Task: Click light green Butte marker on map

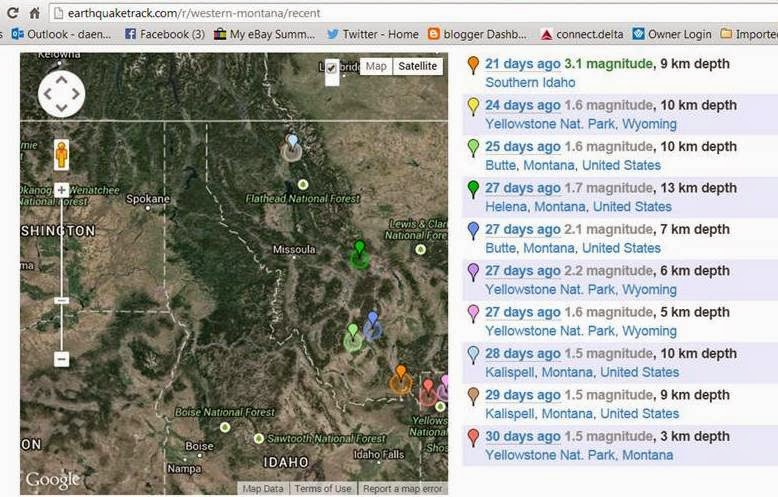Action: 353,331
